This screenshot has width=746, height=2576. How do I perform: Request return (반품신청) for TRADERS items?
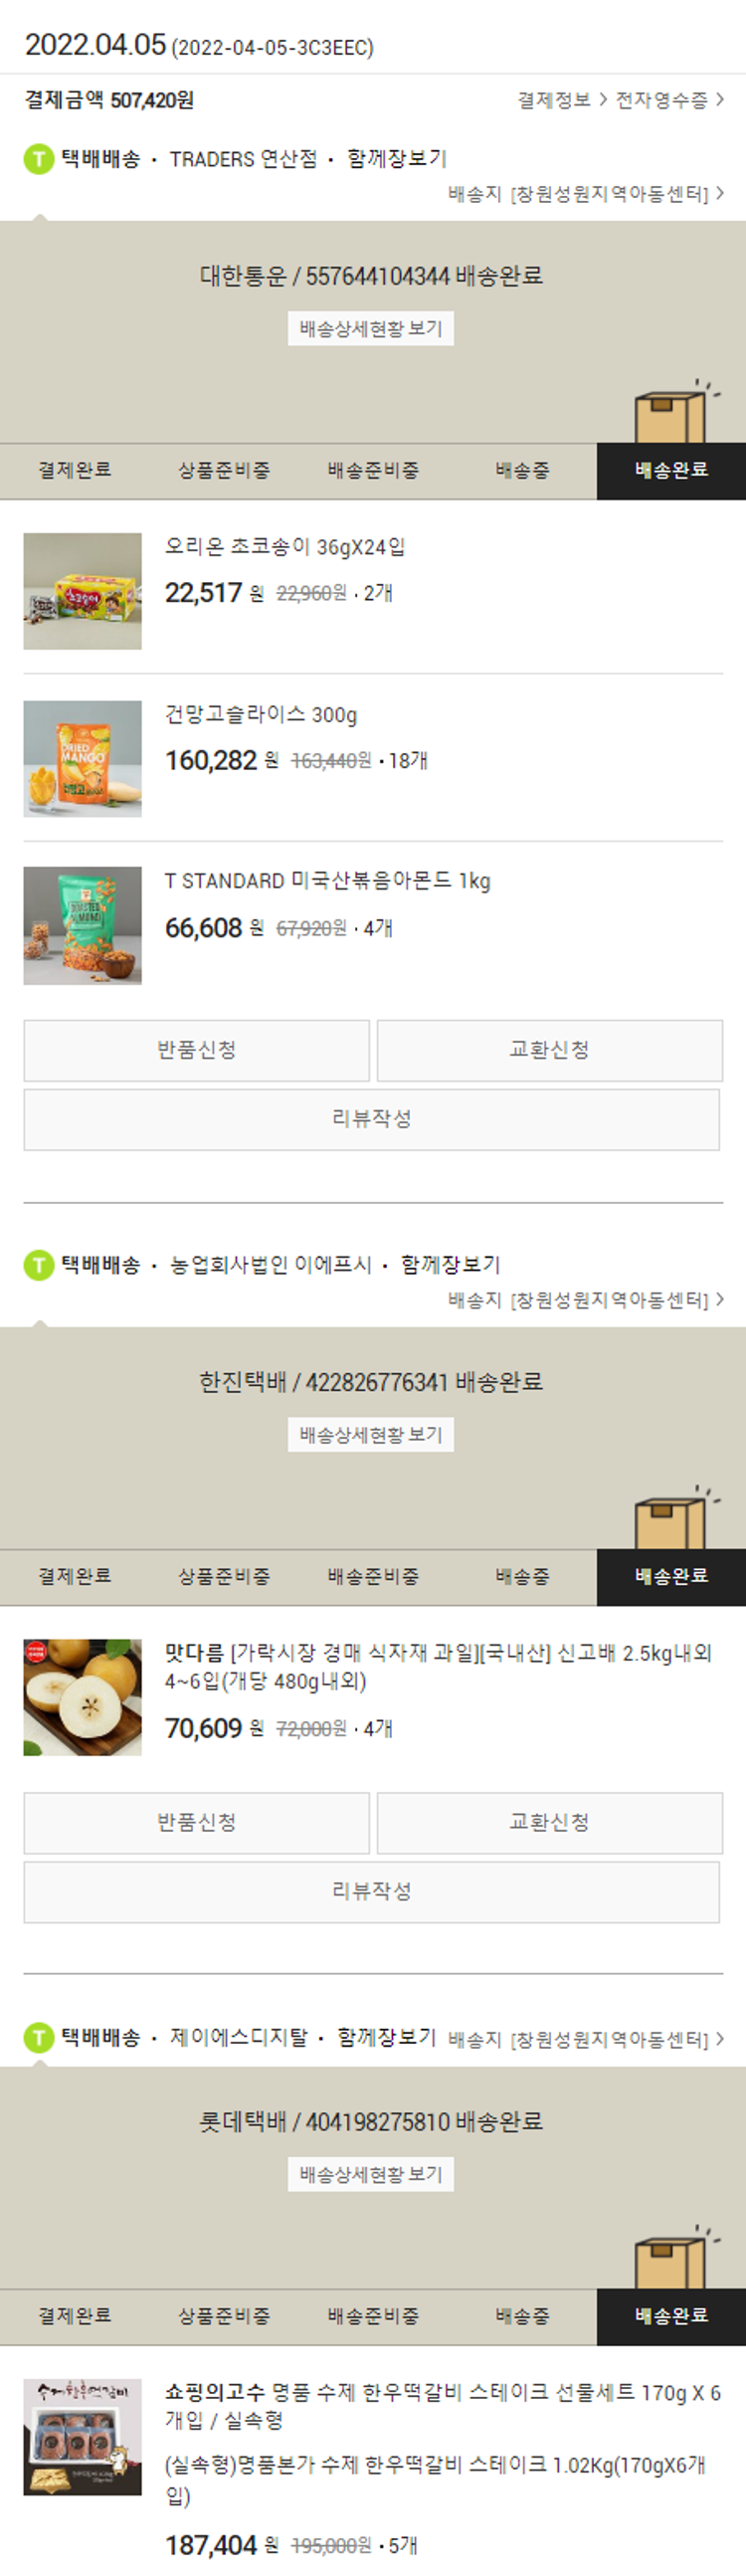pos(197,1050)
